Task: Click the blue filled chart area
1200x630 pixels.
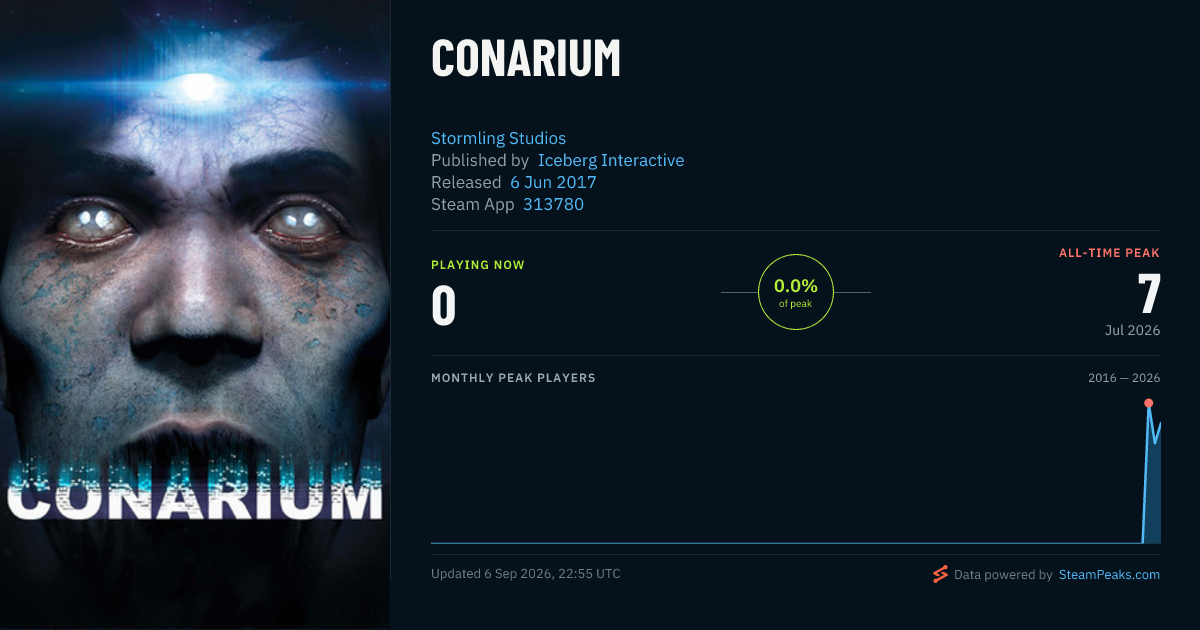Action: 1153,490
